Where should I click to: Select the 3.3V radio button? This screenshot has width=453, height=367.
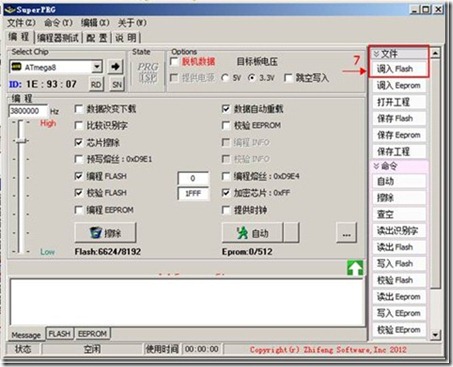point(252,78)
